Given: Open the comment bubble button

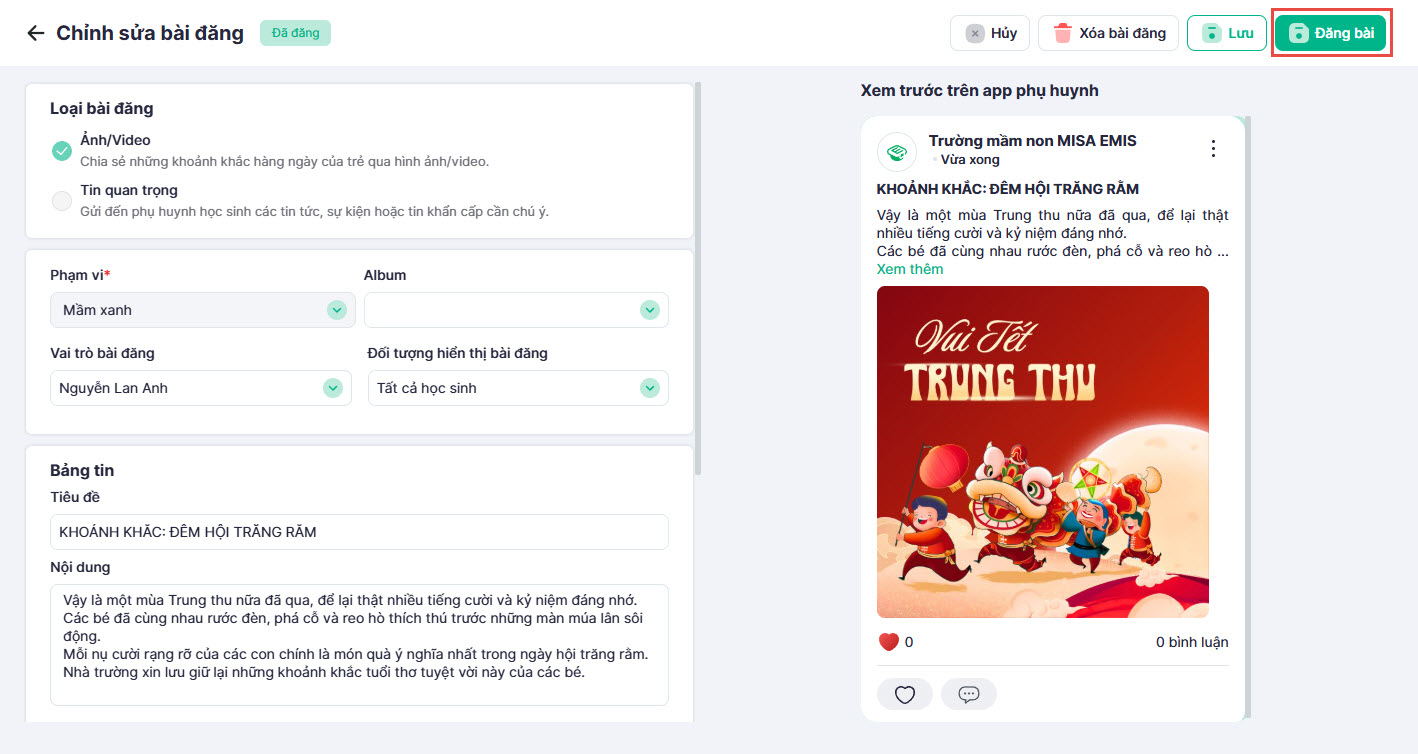Looking at the screenshot, I should pyautogui.click(x=968, y=694).
